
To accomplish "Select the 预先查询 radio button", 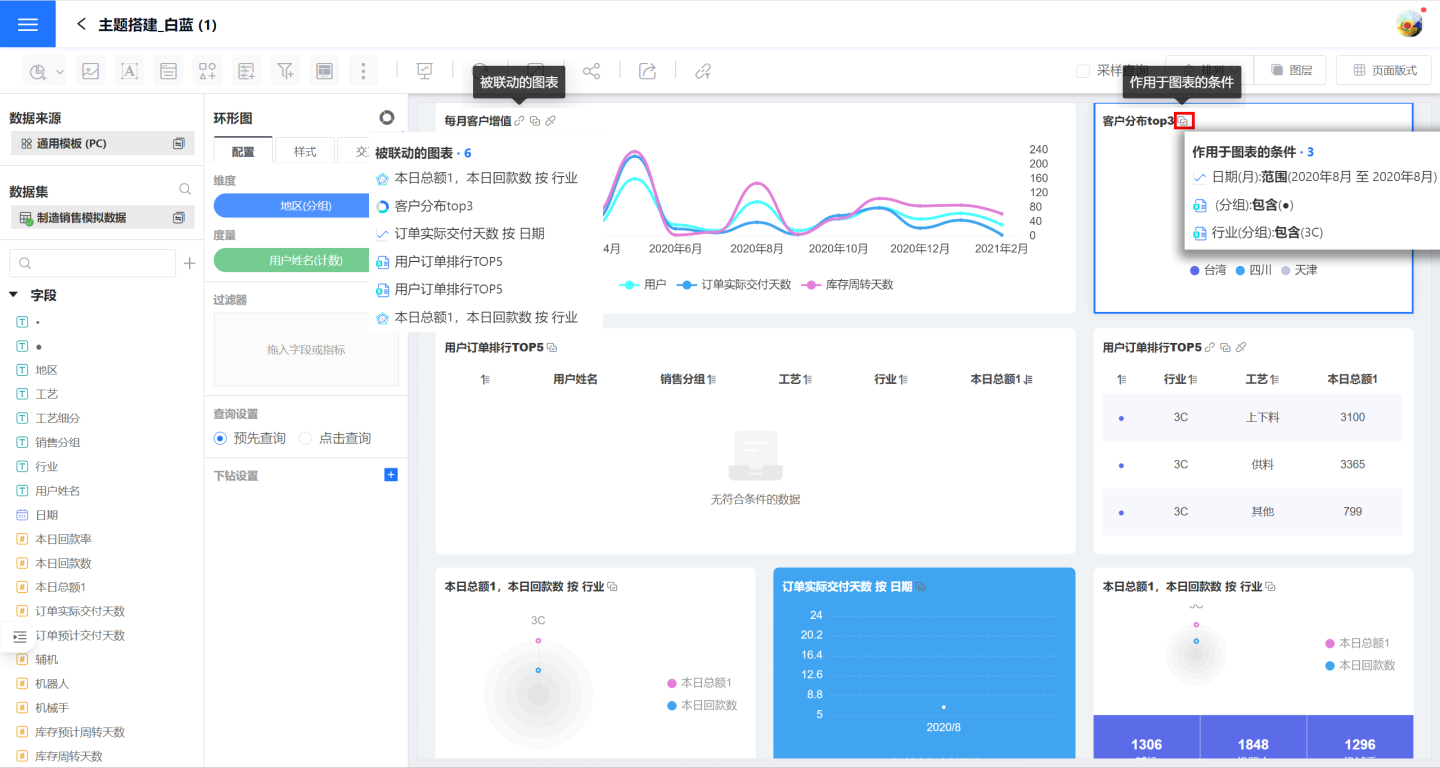I will click(221, 438).
